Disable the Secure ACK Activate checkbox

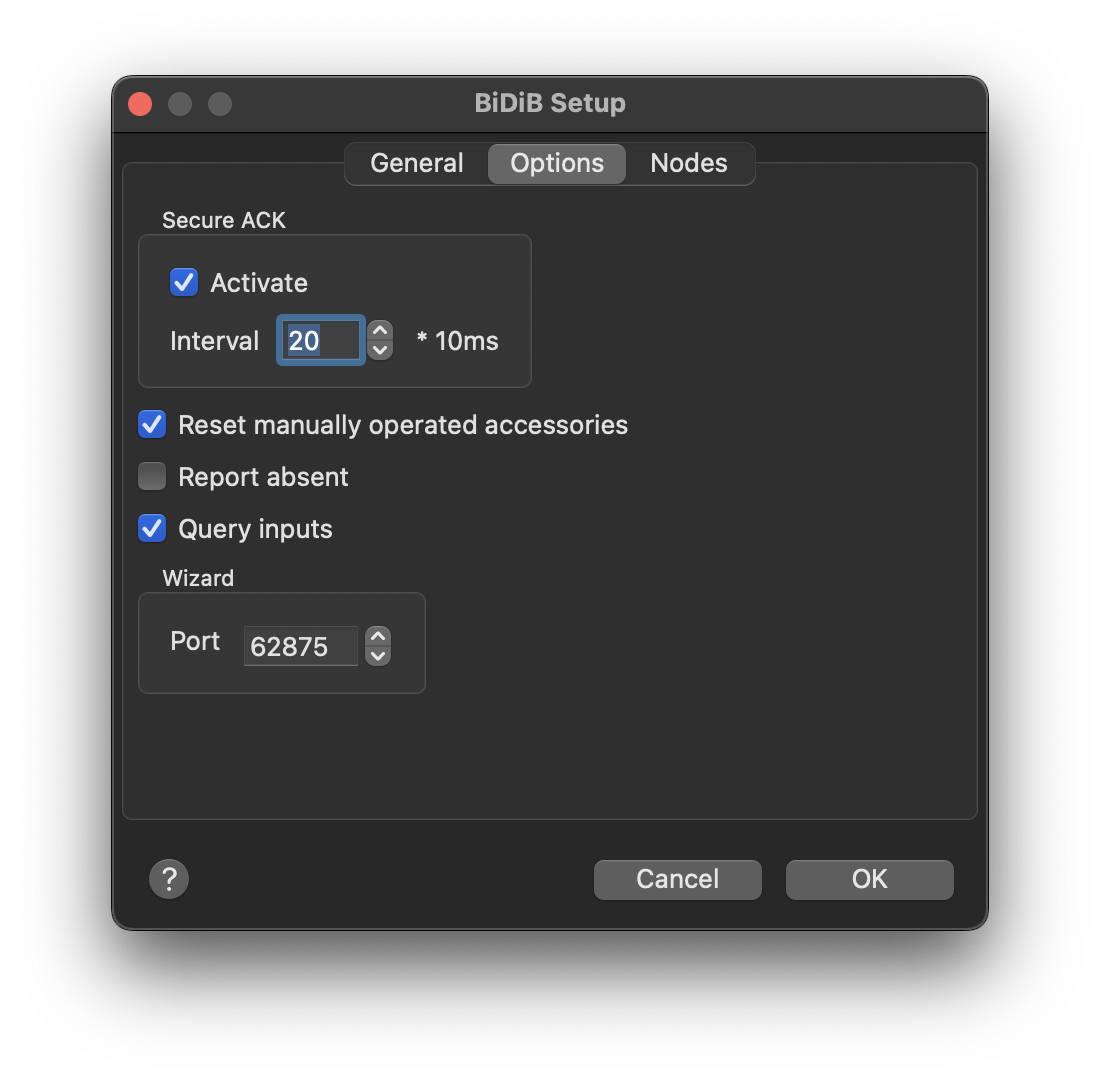pyautogui.click(x=184, y=283)
